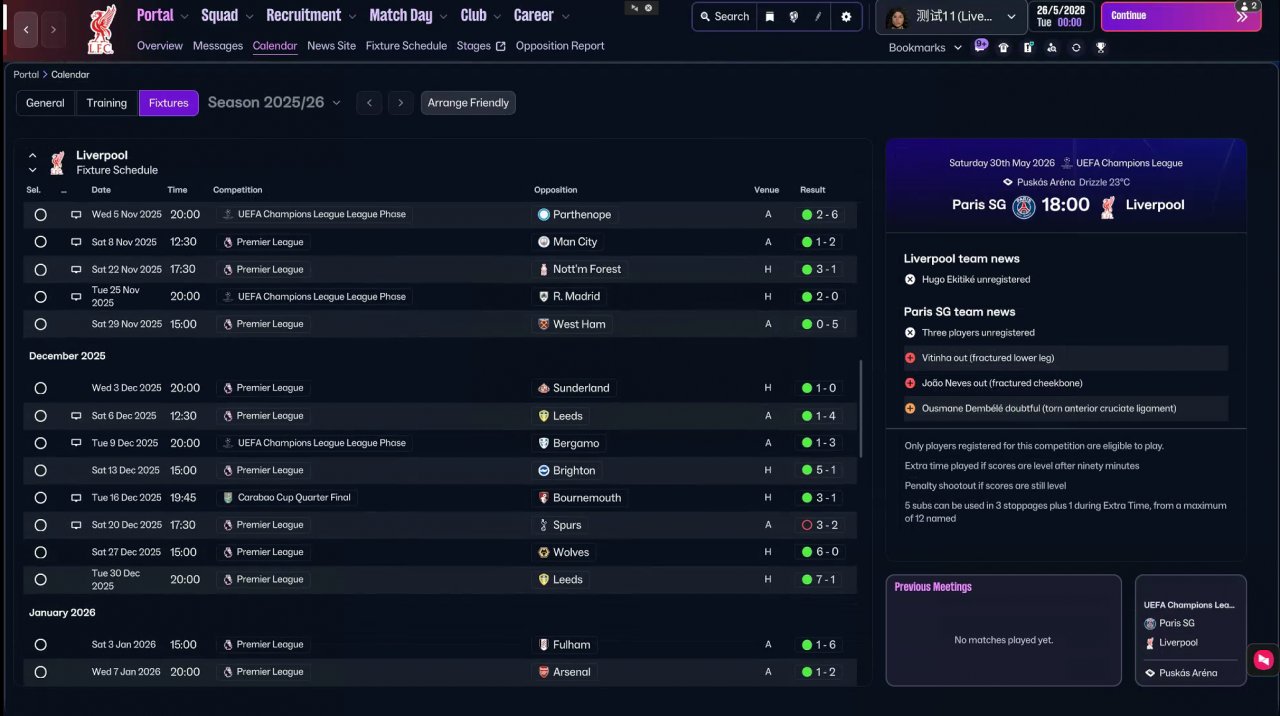Select the radio button for Wolves fixture
Viewport: 1280px width, 716px height.
coord(40,552)
